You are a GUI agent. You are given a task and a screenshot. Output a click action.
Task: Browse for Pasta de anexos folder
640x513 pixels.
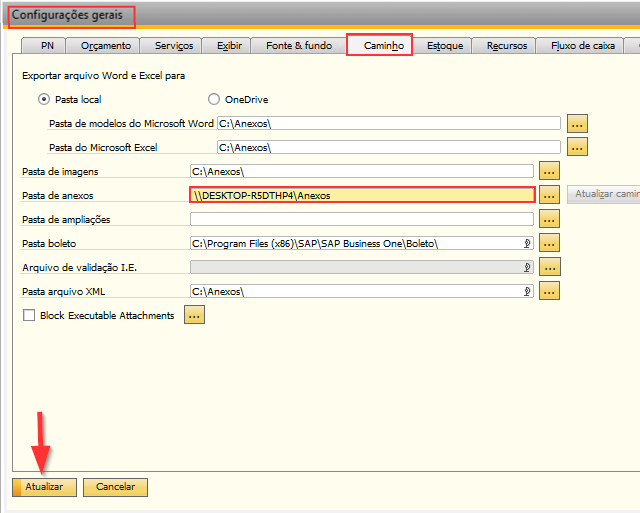tap(549, 195)
